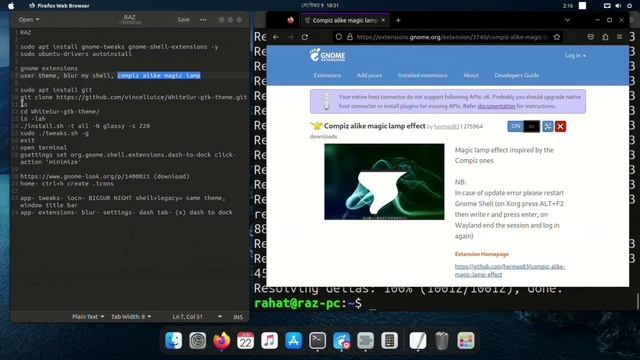Open System Settings gear in dock

click(x=198, y=340)
